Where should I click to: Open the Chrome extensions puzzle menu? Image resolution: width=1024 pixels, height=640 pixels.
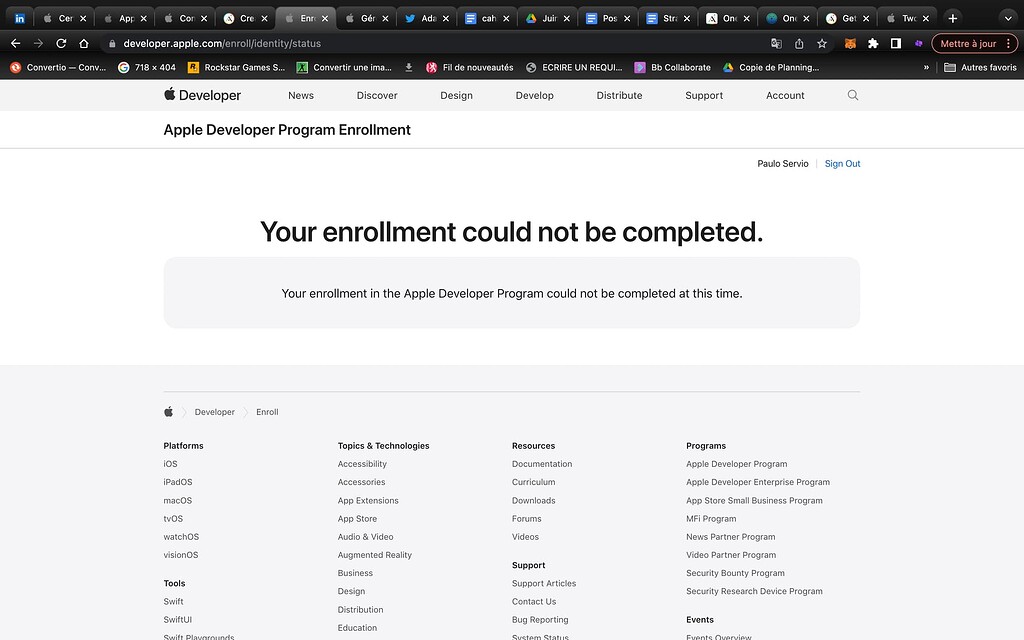click(x=872, y=43)
